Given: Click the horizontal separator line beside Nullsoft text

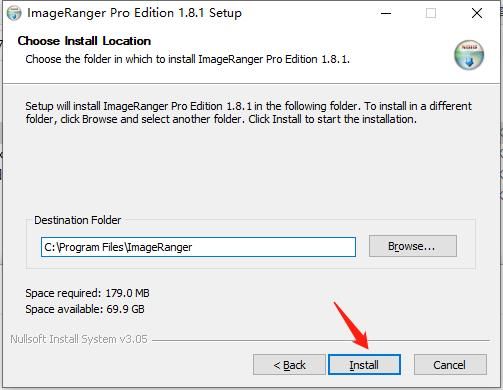Looking at the screenshot, I should click(321, 340).
